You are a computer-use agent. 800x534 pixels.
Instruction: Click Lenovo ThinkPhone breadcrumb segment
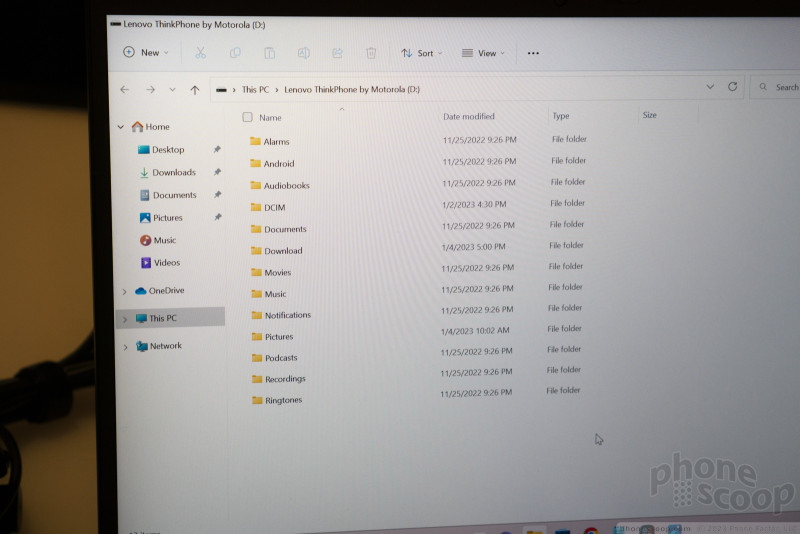352,89
